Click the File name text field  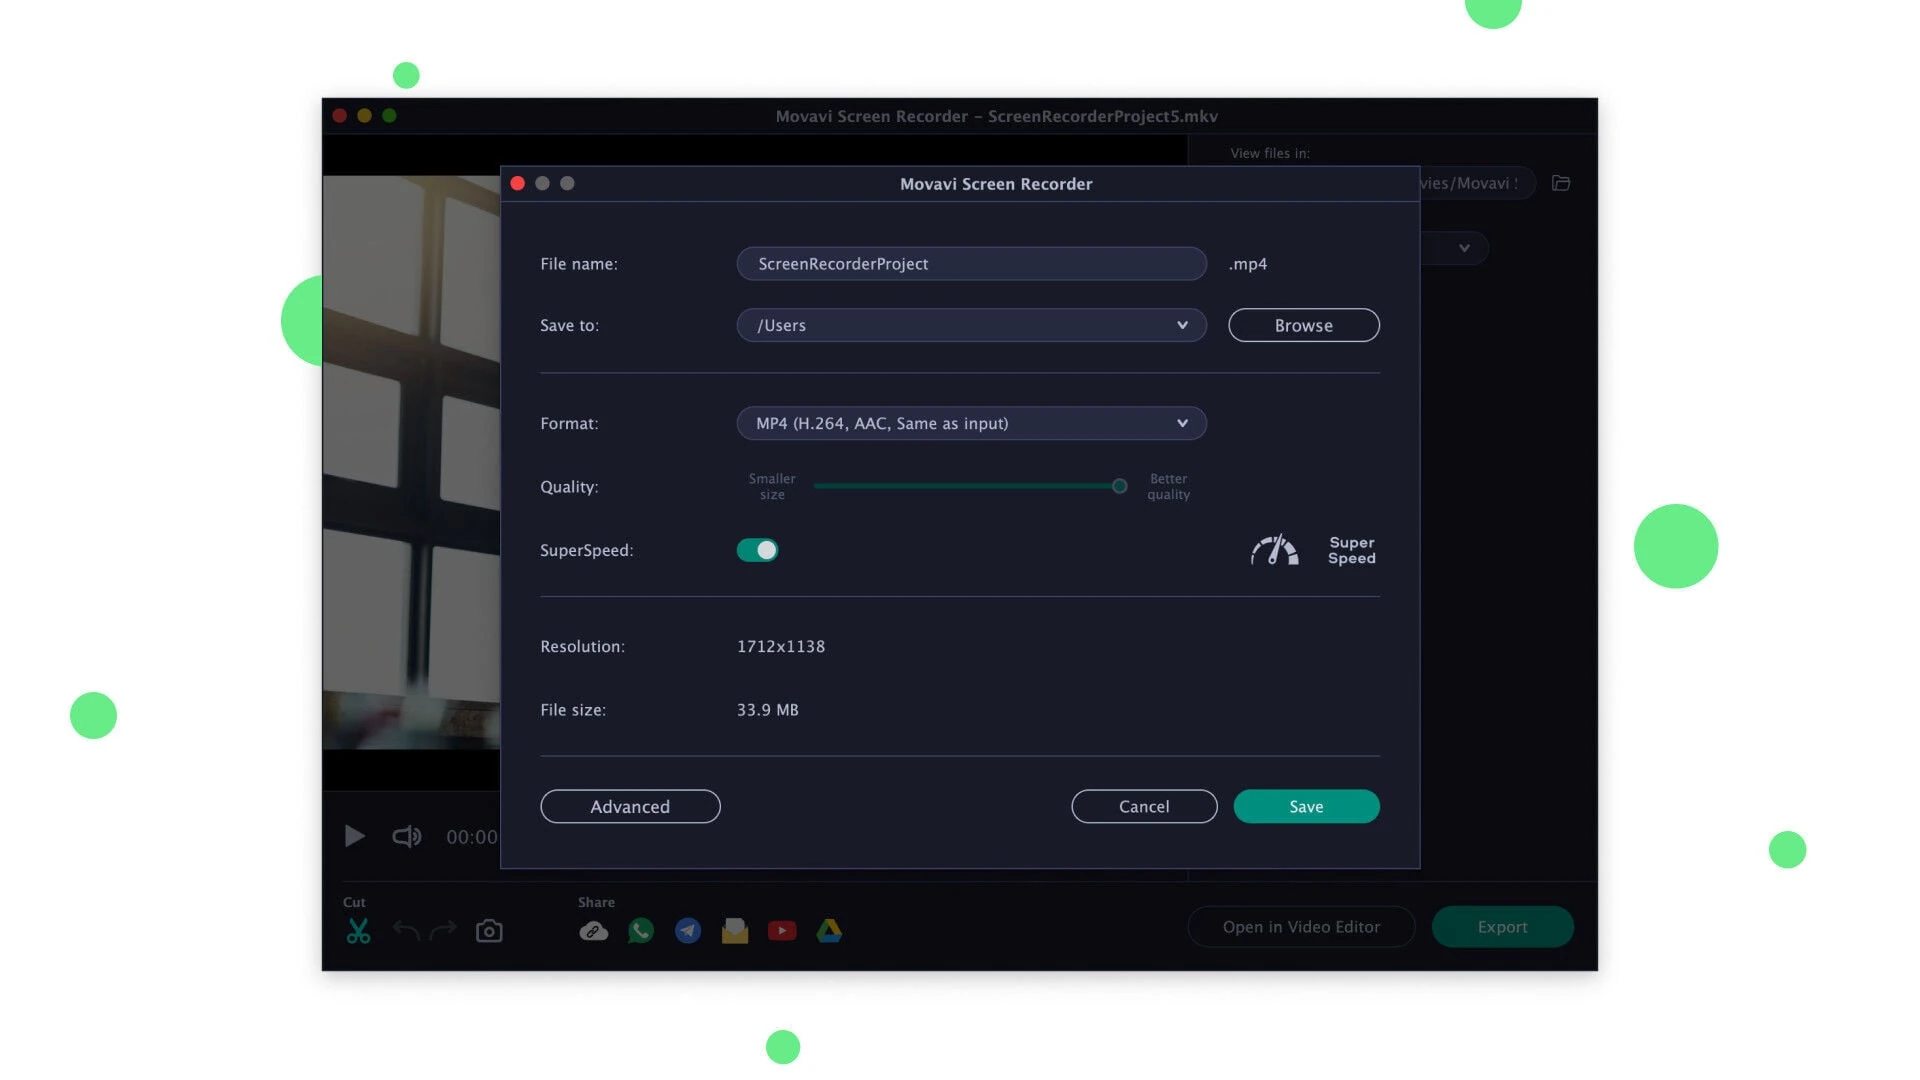point(971,264)
